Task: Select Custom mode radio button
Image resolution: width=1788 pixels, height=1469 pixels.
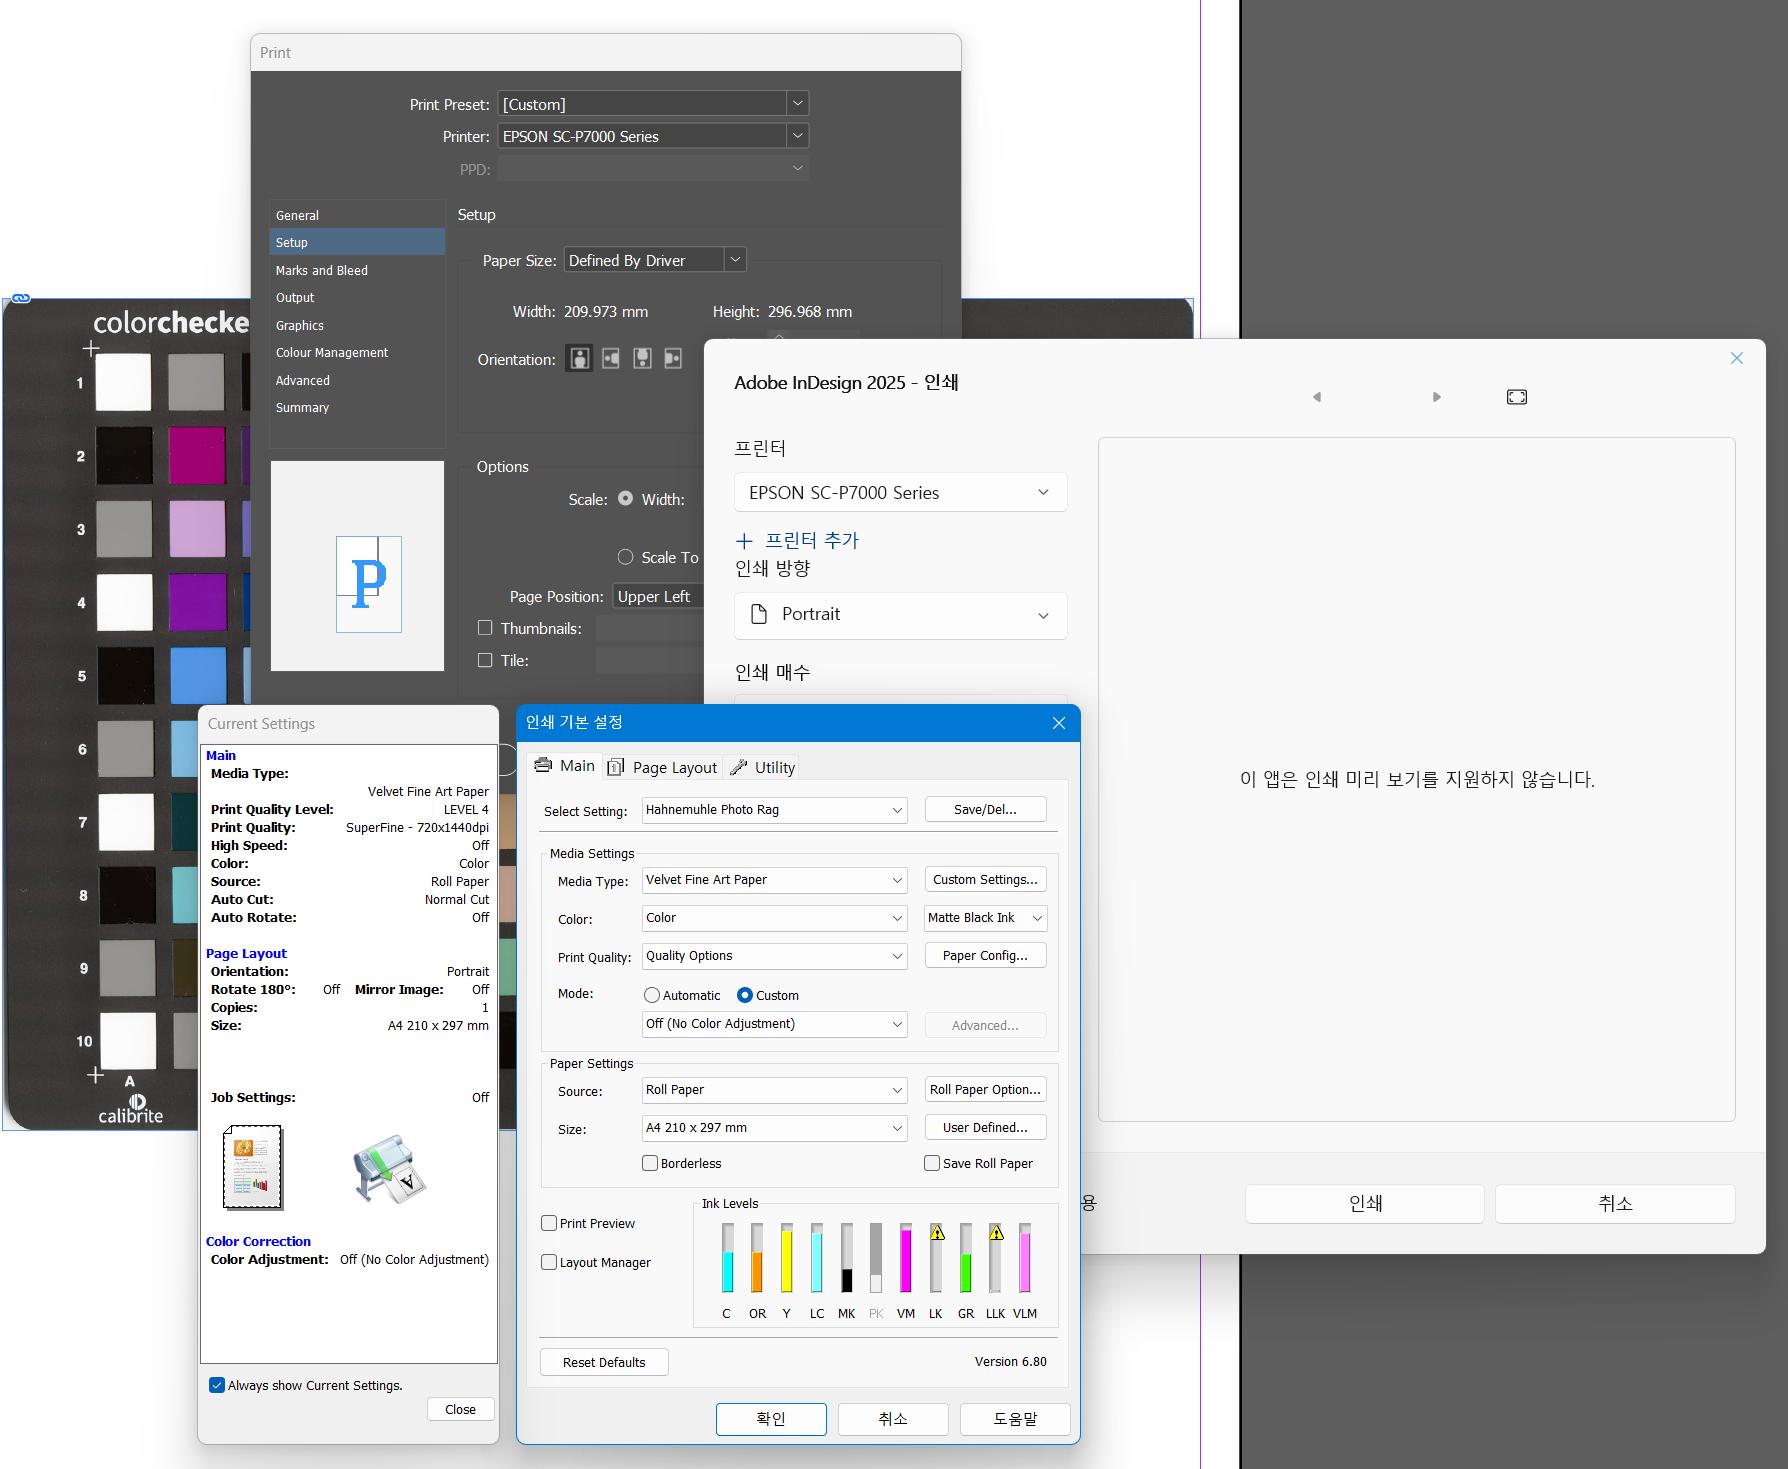Action: pos(744,995)
